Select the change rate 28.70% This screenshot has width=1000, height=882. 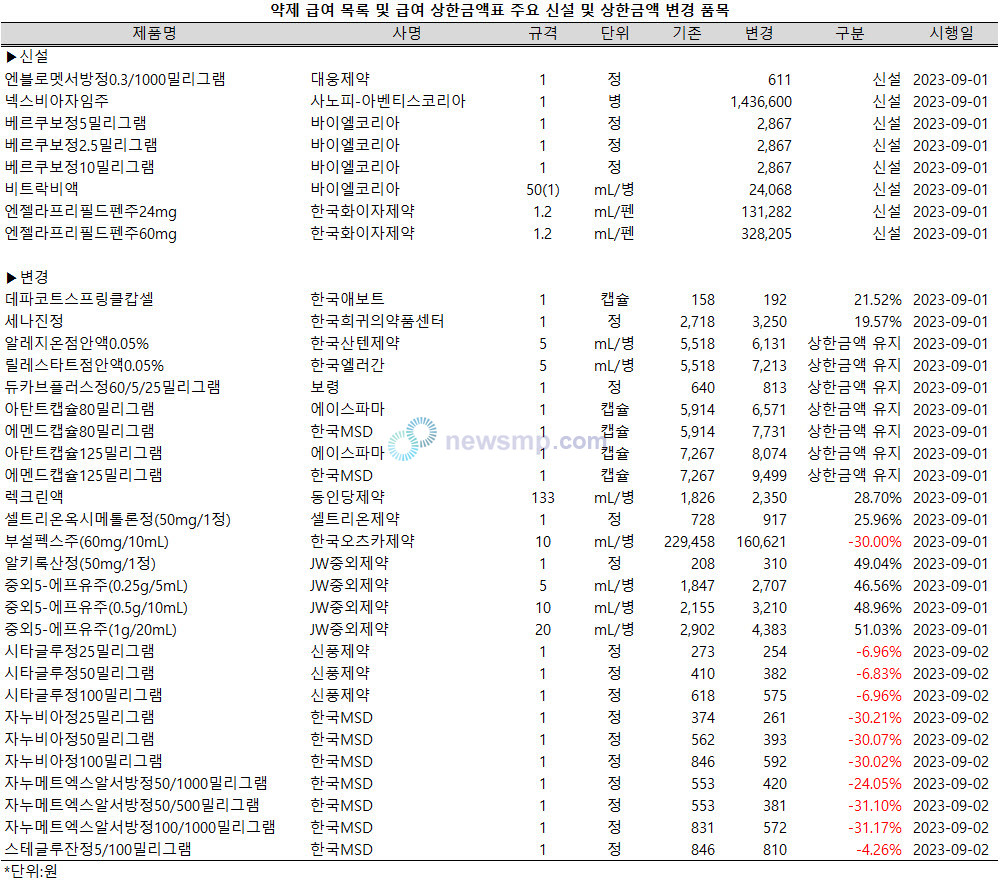(x=878, y=498)
